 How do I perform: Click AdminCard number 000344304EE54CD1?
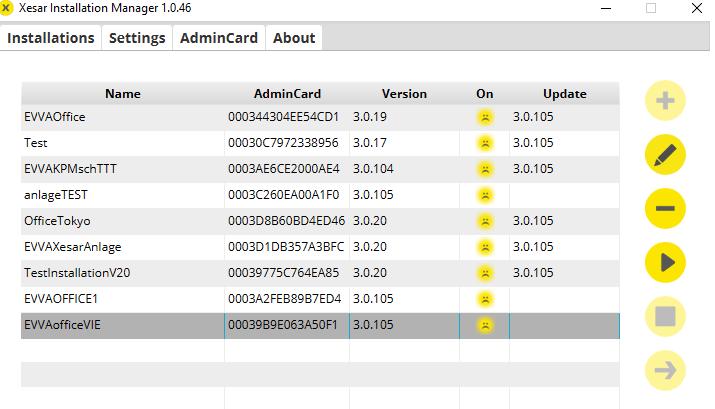(284, 117)
